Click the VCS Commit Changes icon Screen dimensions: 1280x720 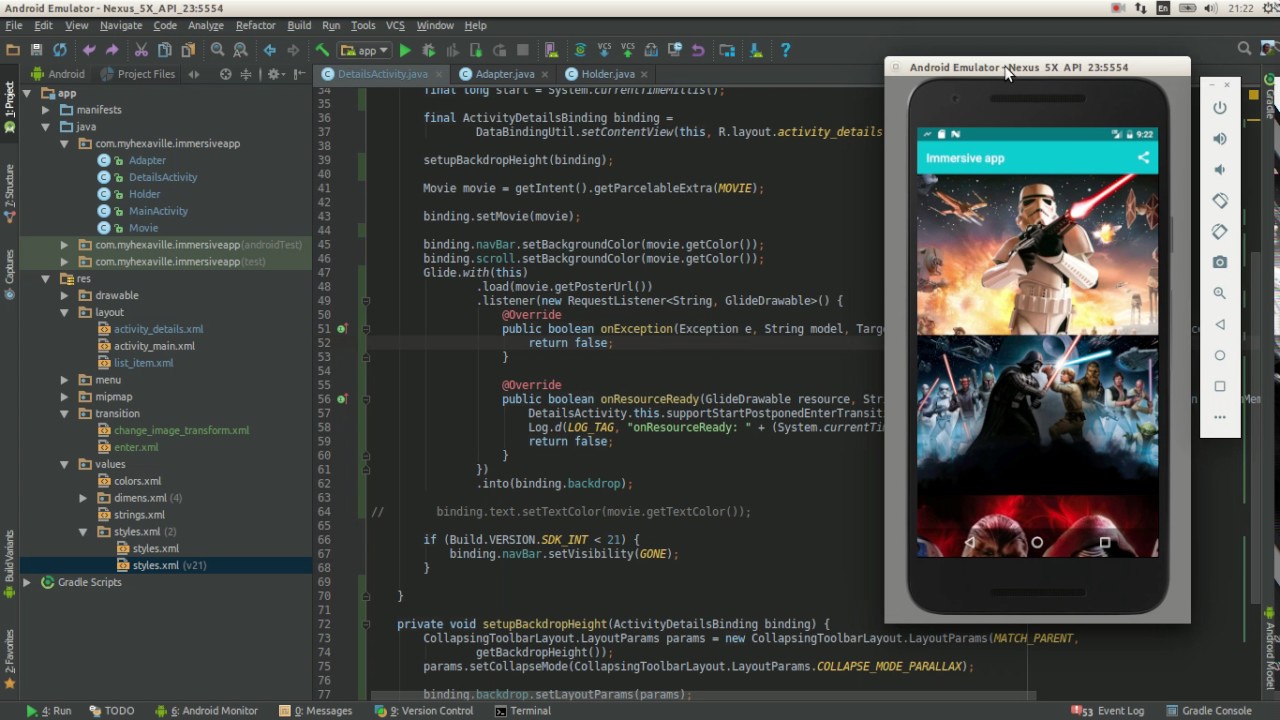(x=628, y=50)
